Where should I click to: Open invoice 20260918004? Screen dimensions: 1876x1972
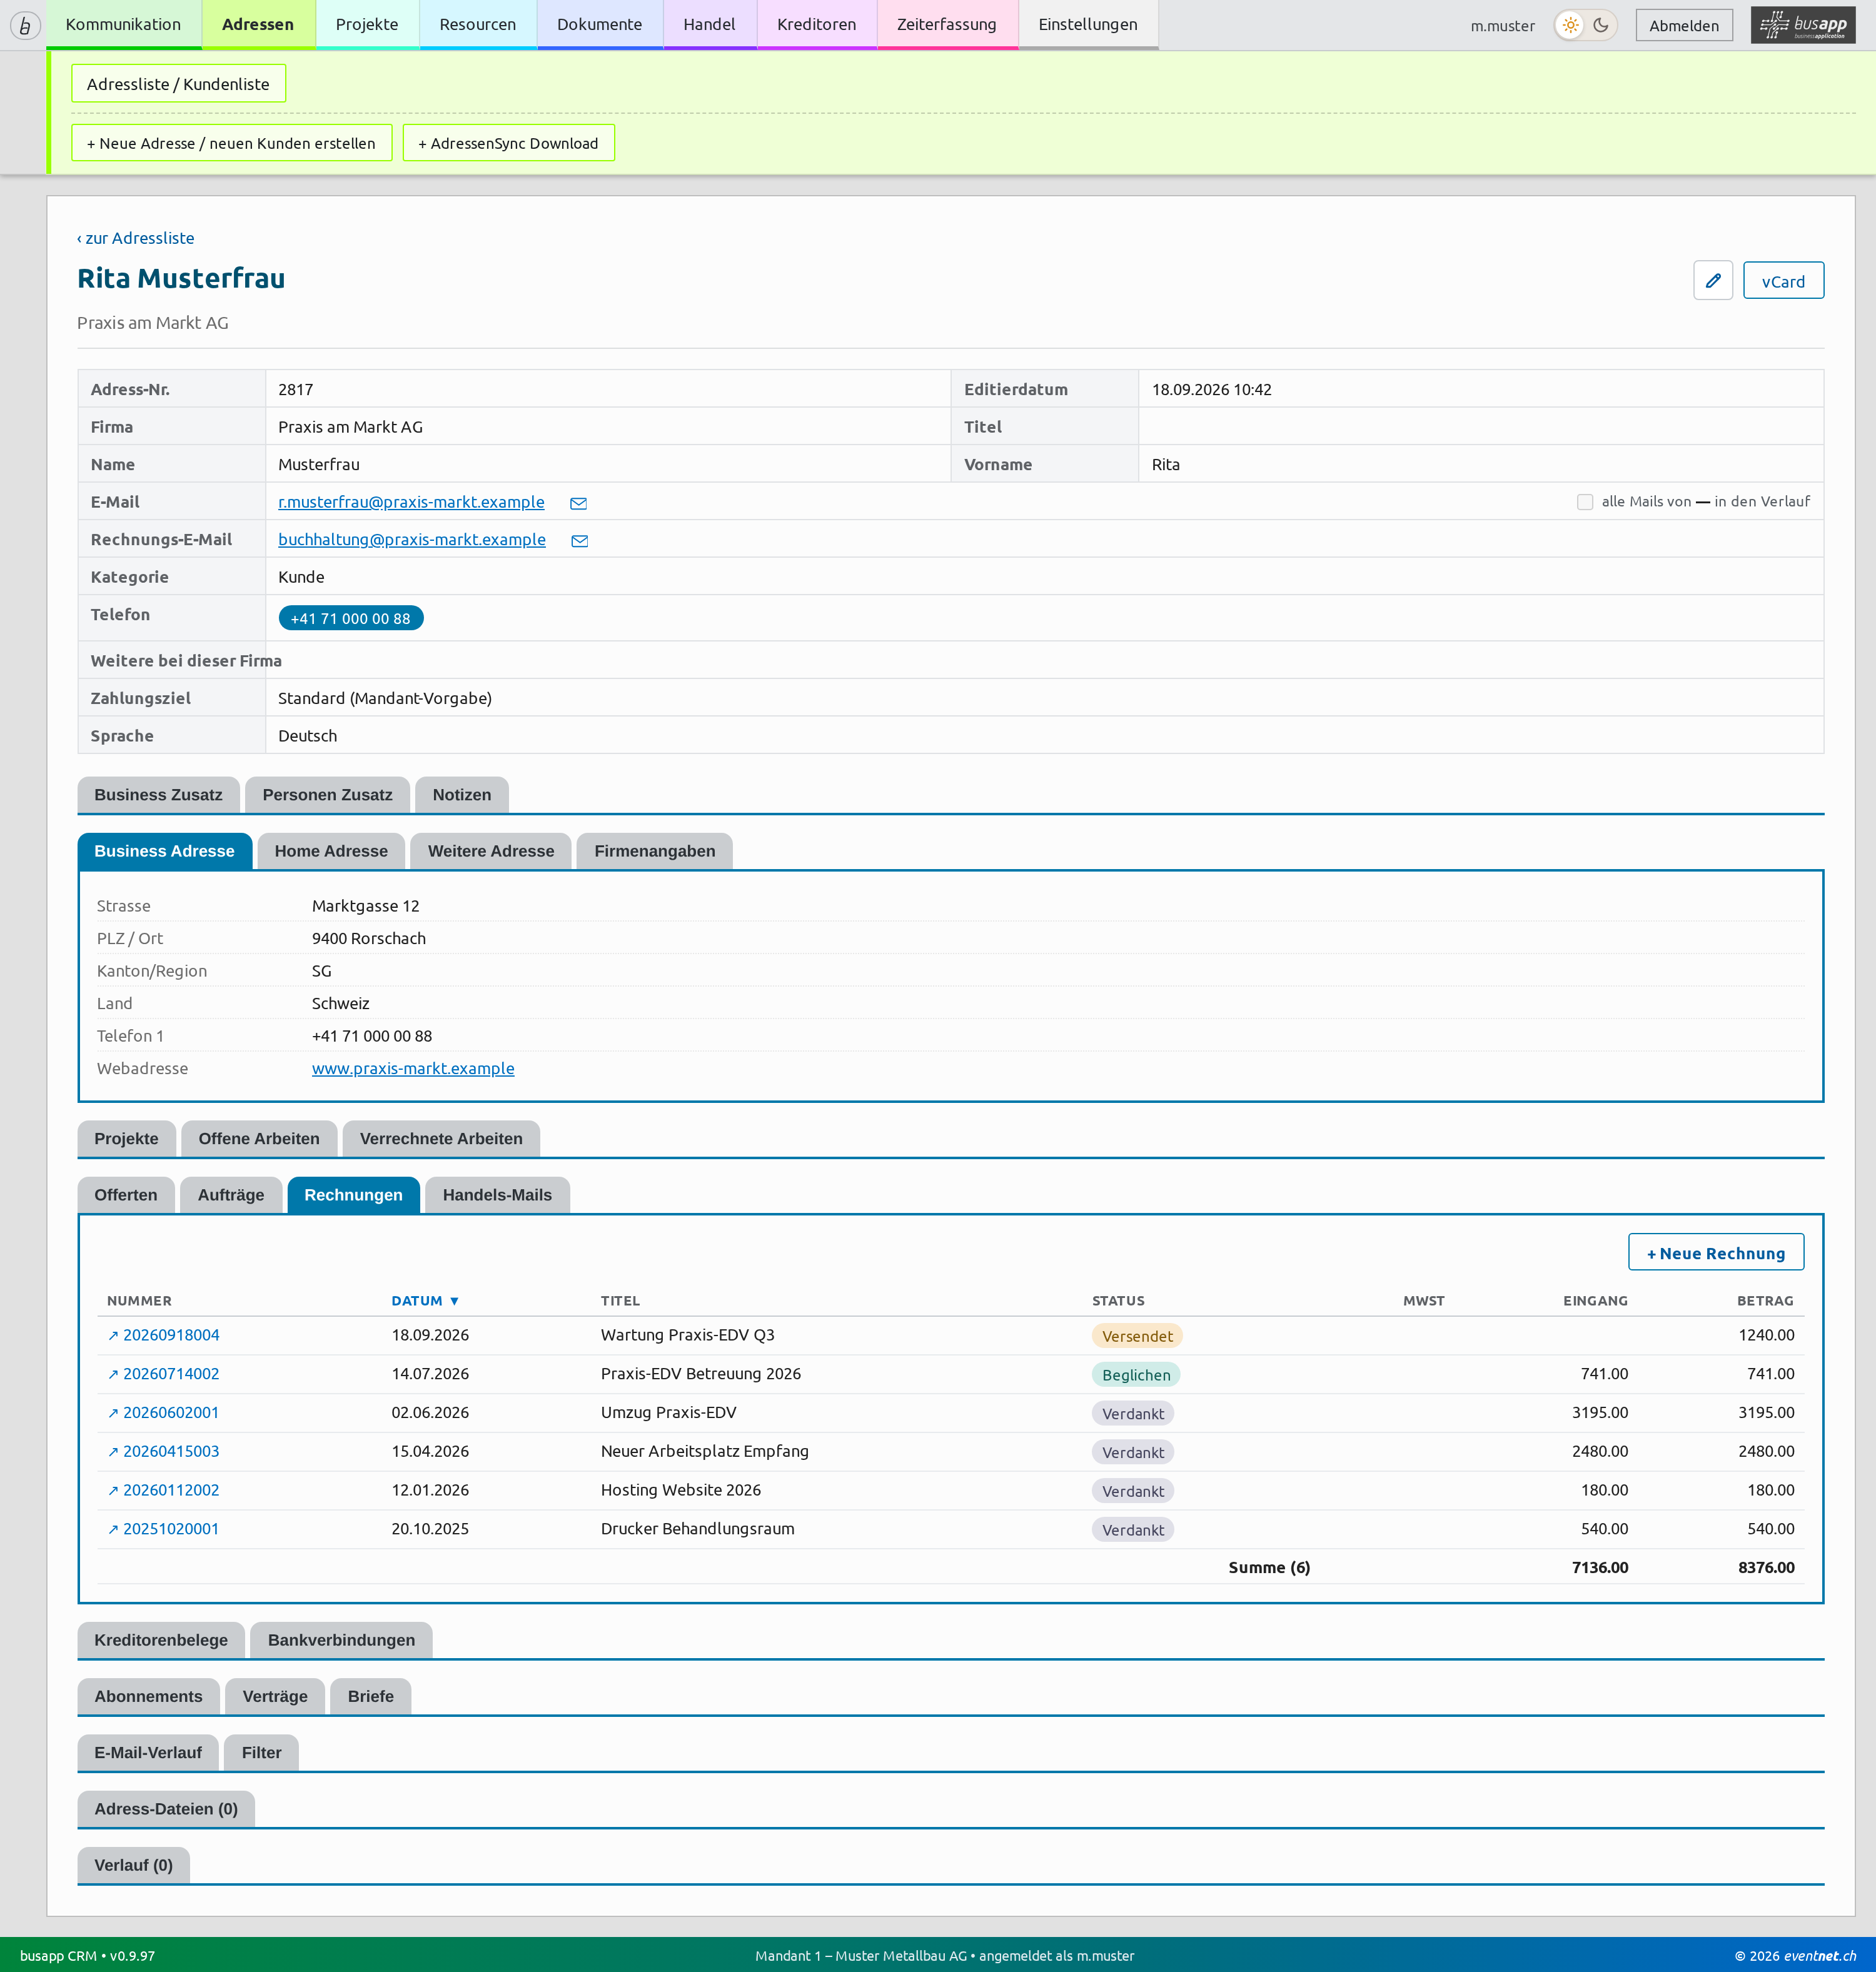point(164,1335)
